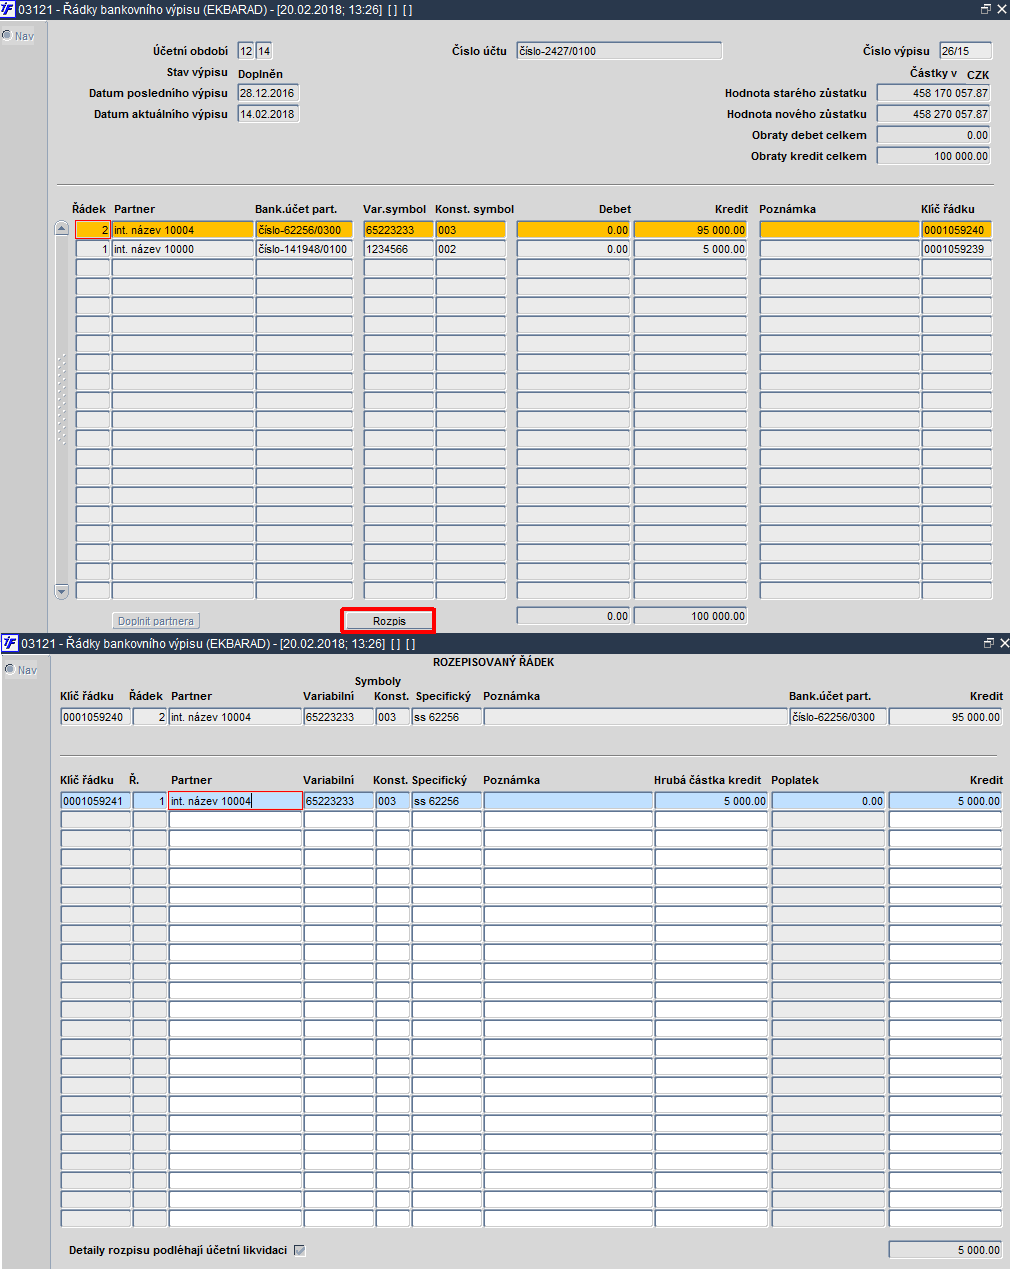
Task: Select the Datum aktuálního výpisu field
Action: click(x=269, y=114)
